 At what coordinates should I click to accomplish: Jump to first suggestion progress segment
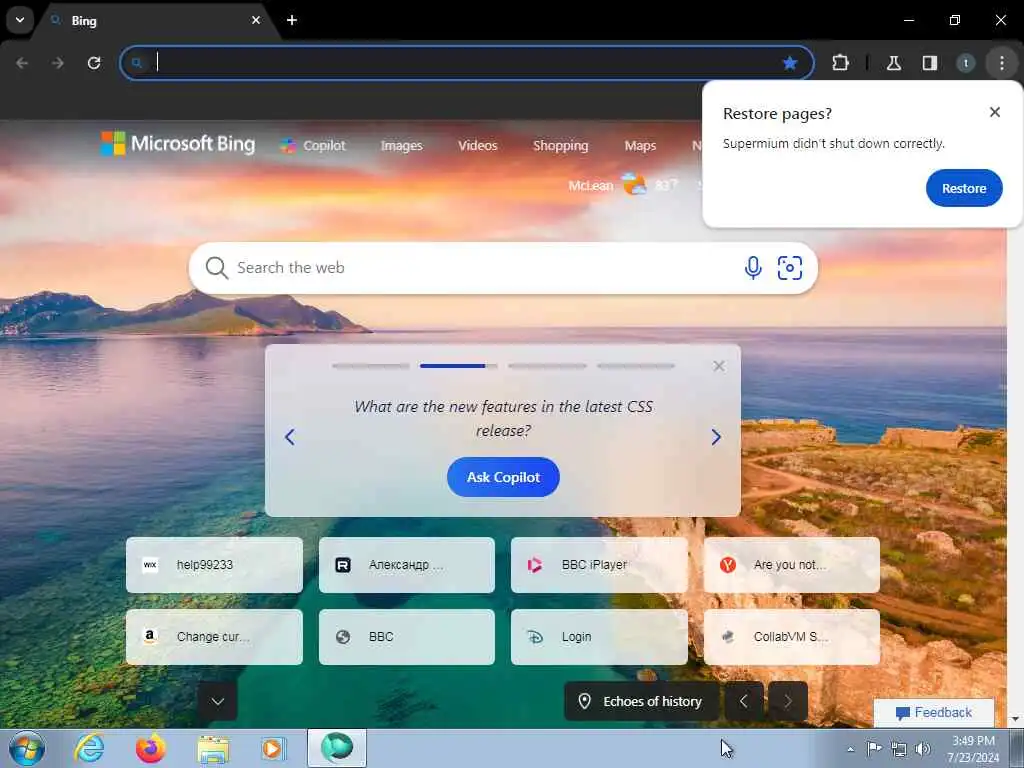370,366
